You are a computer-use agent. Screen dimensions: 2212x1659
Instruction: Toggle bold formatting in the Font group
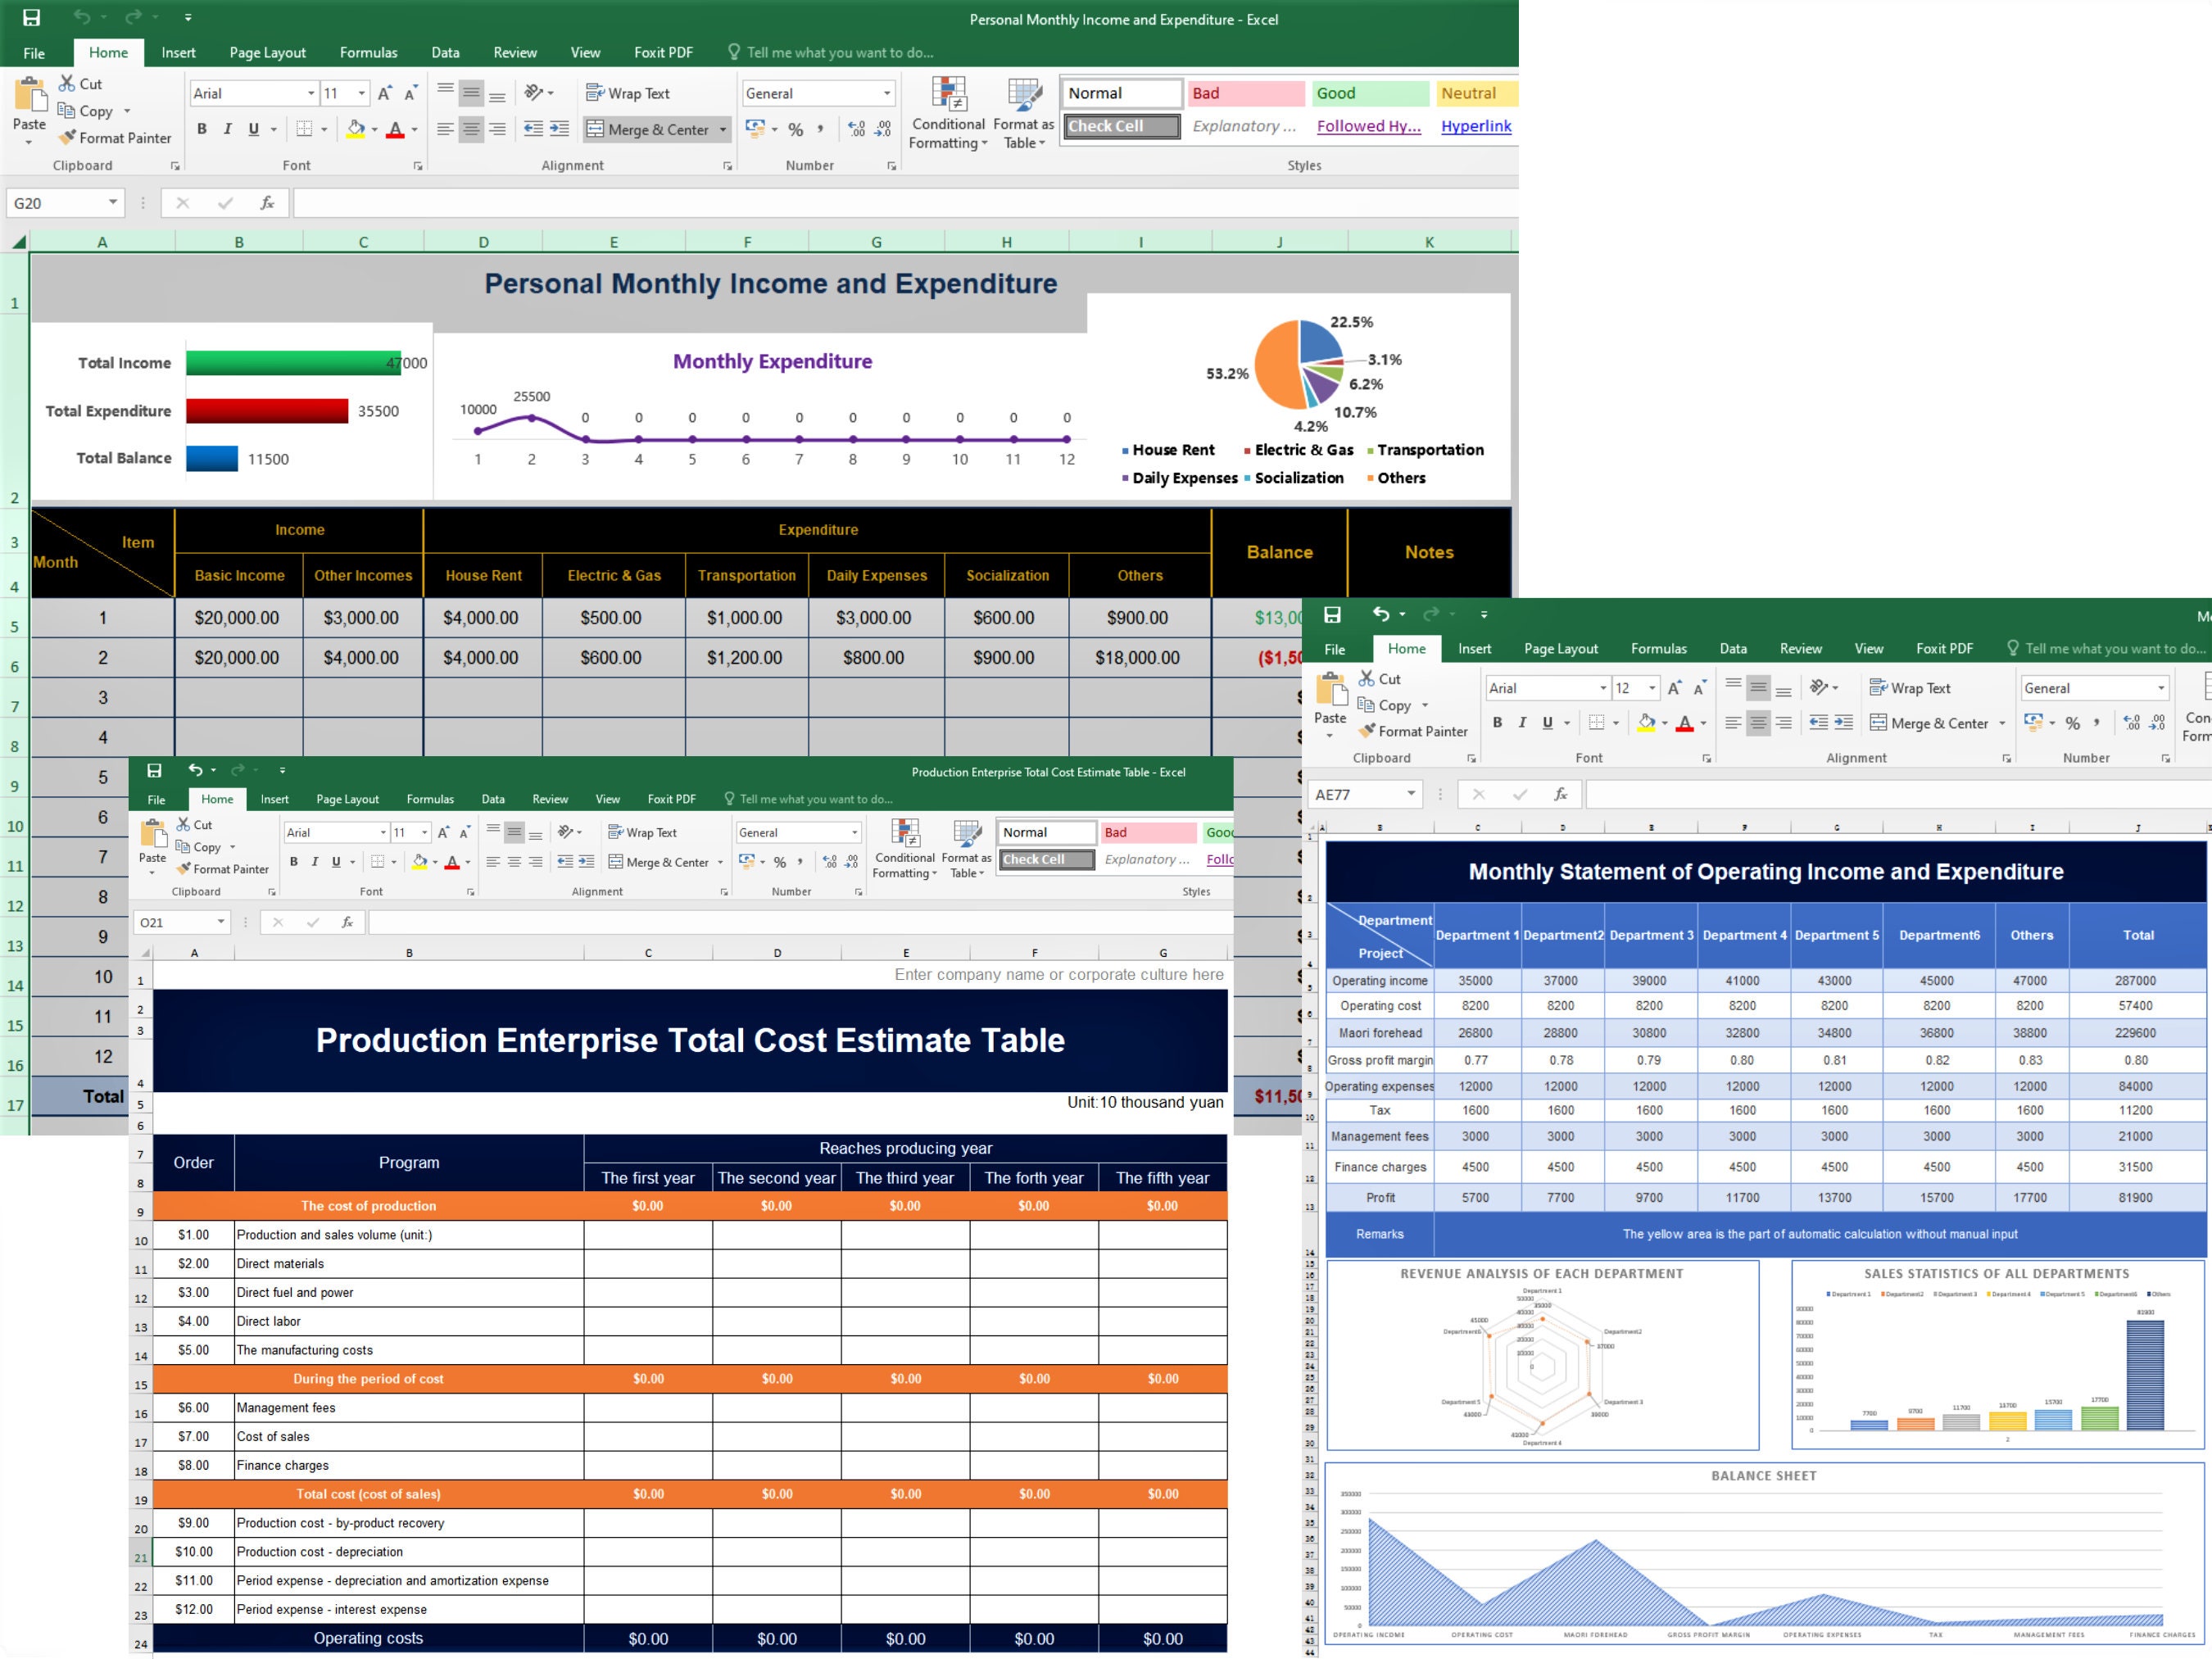tap(201, 129)
